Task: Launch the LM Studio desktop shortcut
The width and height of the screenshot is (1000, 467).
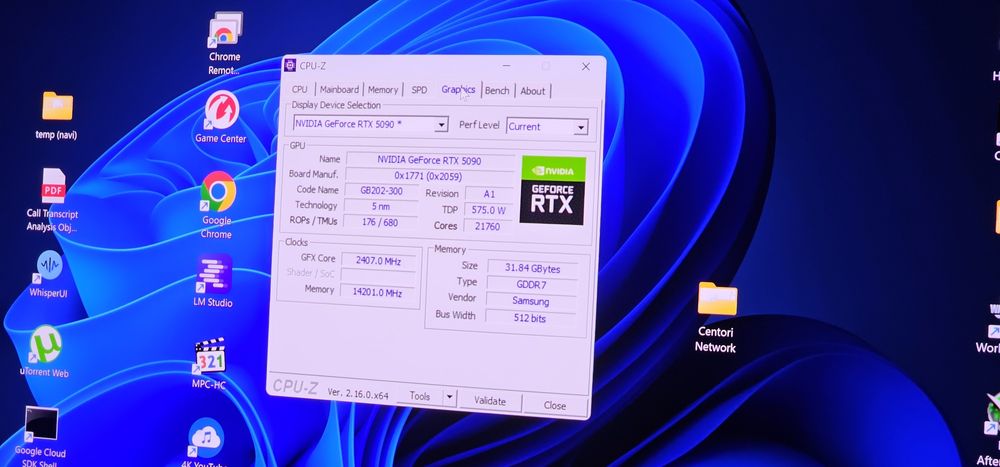Action: (213, 281)
